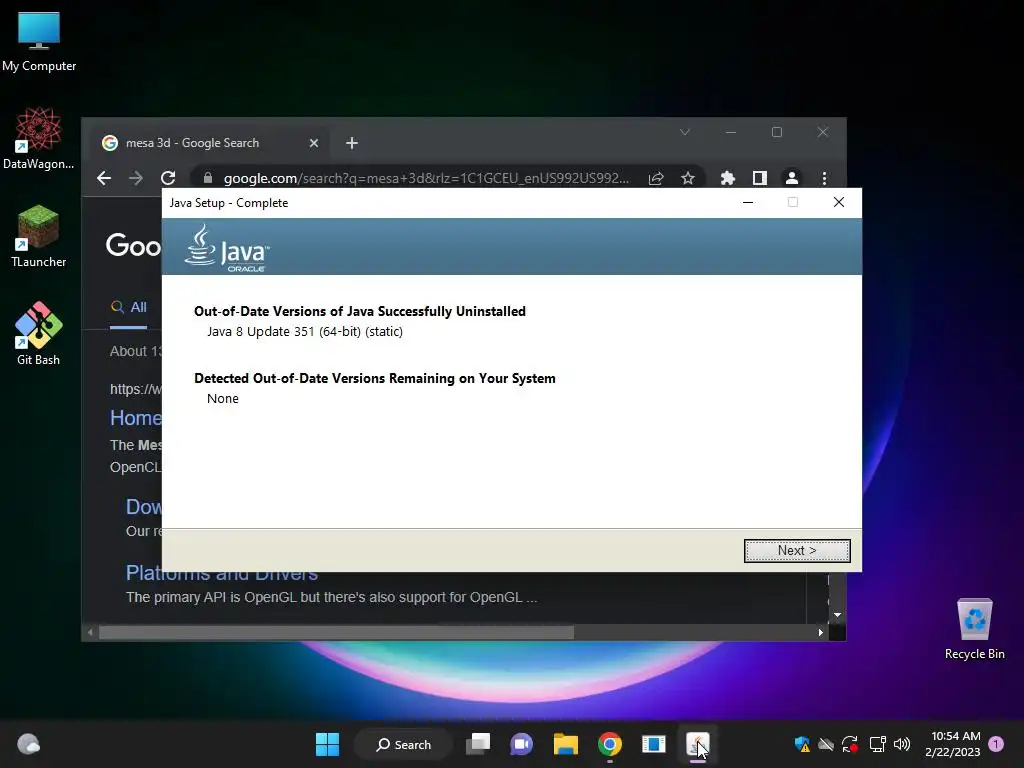Open Chrome three-dot menu
The width and height of the screenshot is (1024, 768).
coord(824,178)
